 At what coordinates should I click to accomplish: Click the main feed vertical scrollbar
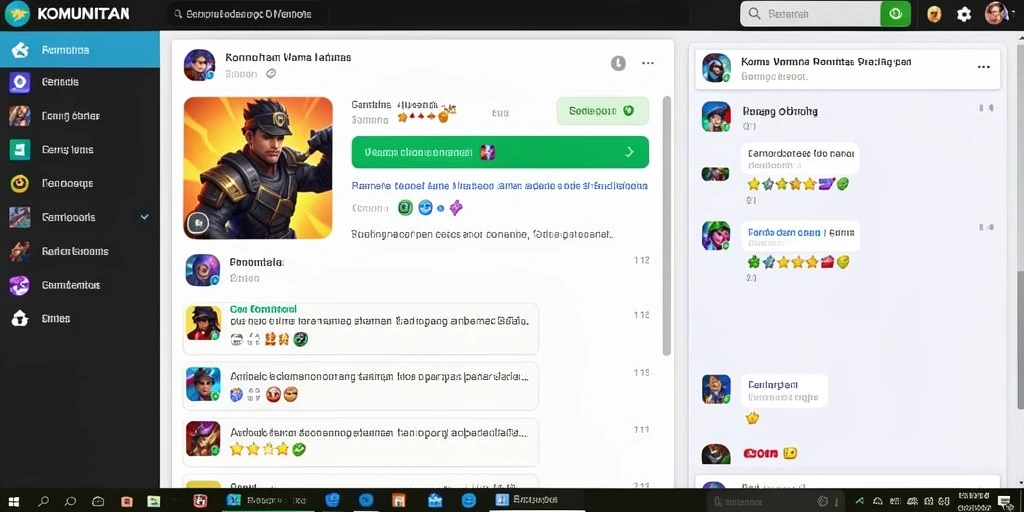tap(667, 225)
